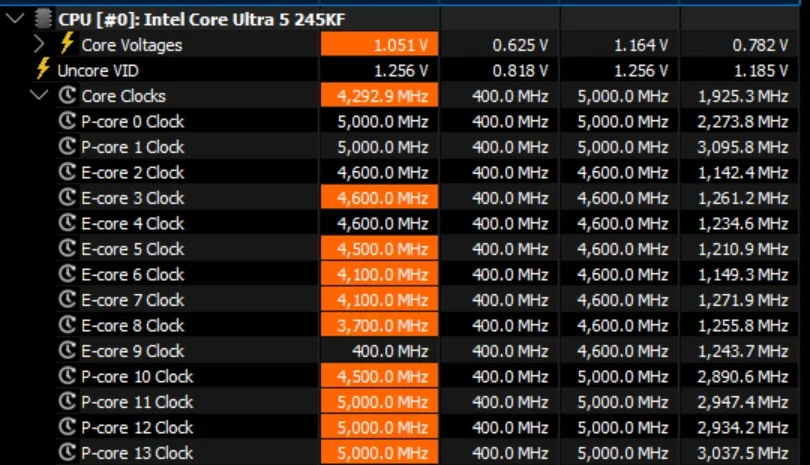Select the E-core 2 Clock sensor row
Image resolution: width=810 pixels, height=465 pixels.
pos(132,172)
